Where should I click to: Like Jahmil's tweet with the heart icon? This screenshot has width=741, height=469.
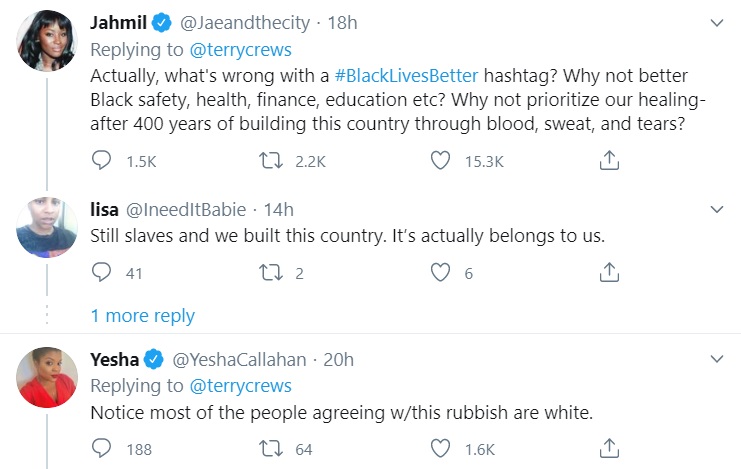coord(441,160)
